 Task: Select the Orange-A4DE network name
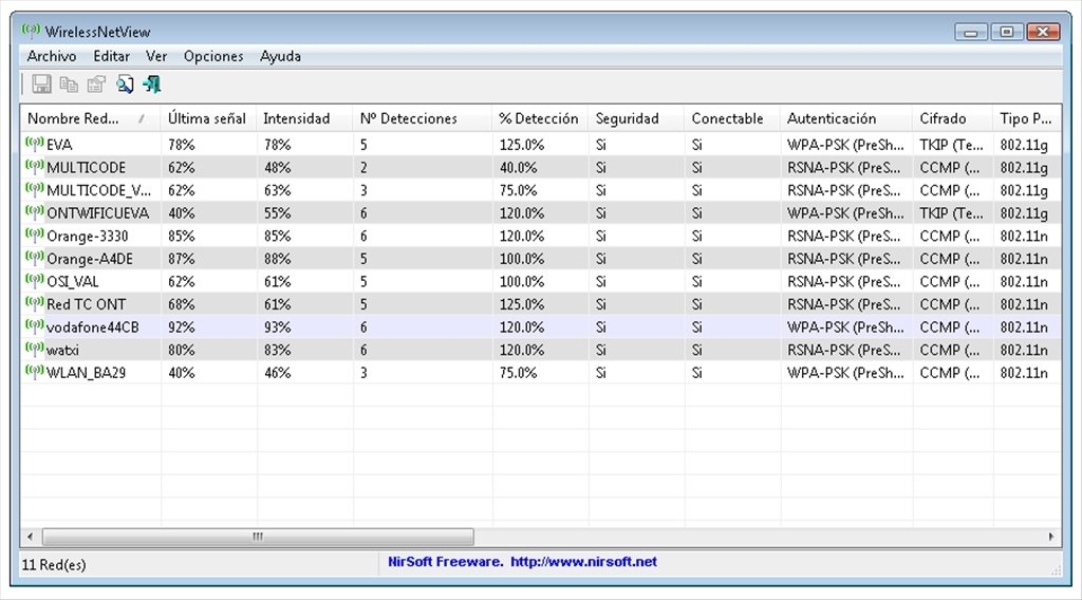(x=90, y=259)
